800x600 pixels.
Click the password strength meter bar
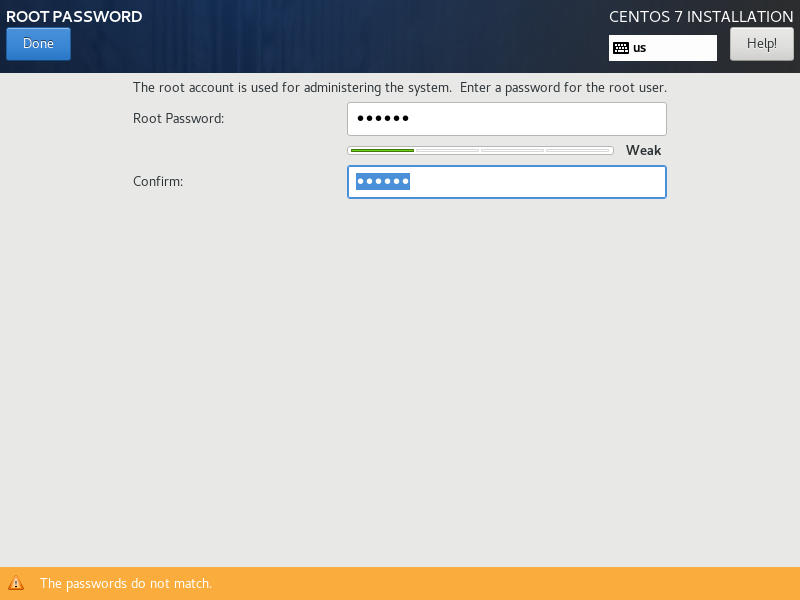pyautogui.click(x=480, y=151)
